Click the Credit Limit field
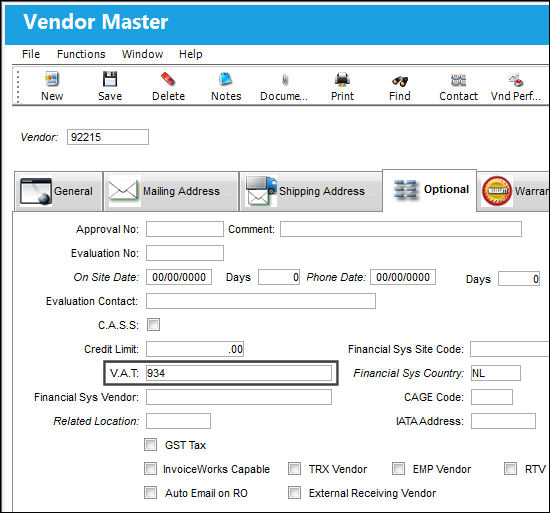This screenshot has width=550, height=513. 195,349
